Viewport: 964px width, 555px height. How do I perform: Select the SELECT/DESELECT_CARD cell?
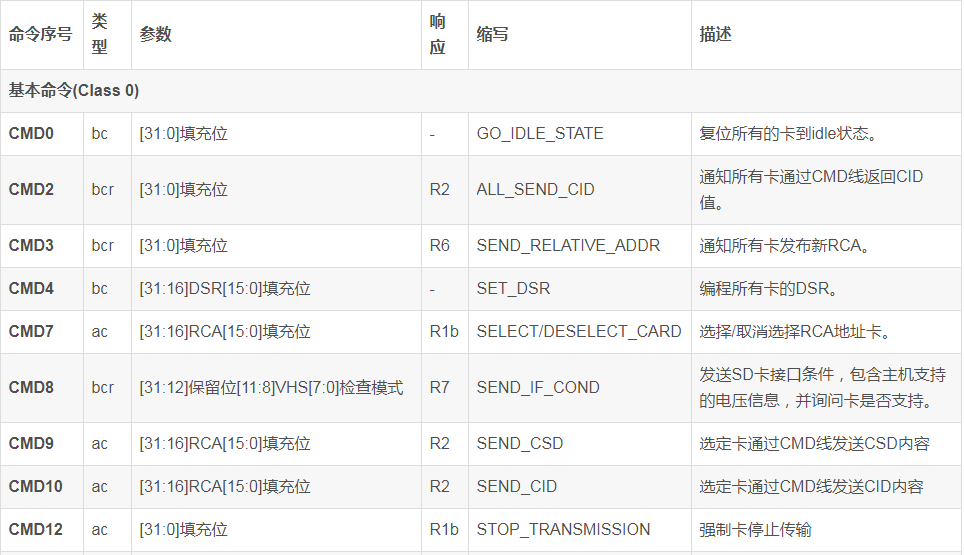pyautogui.click(x=578, y=331)
